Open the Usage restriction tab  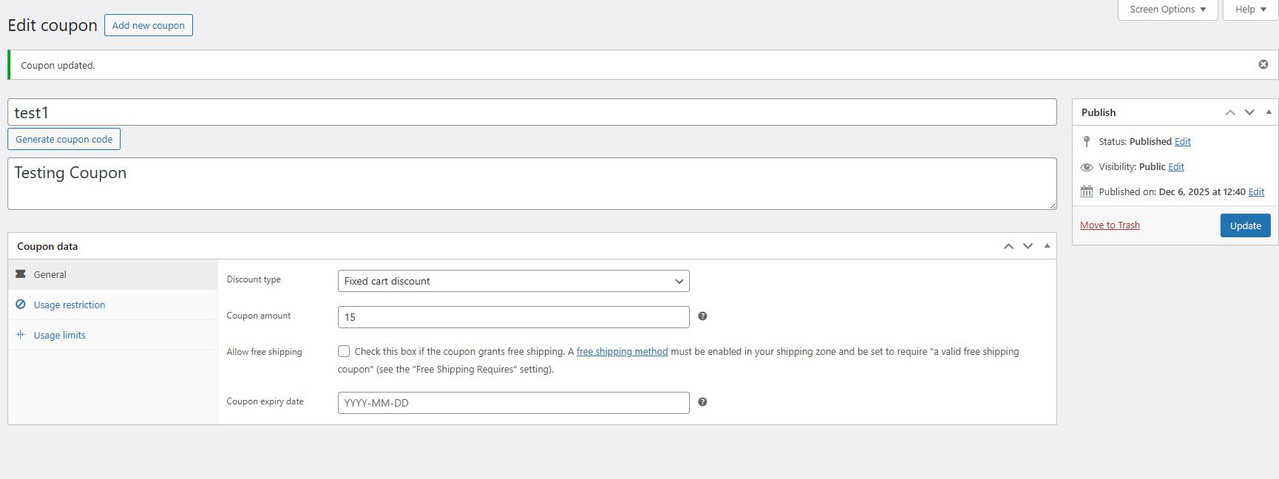[112, 305]
